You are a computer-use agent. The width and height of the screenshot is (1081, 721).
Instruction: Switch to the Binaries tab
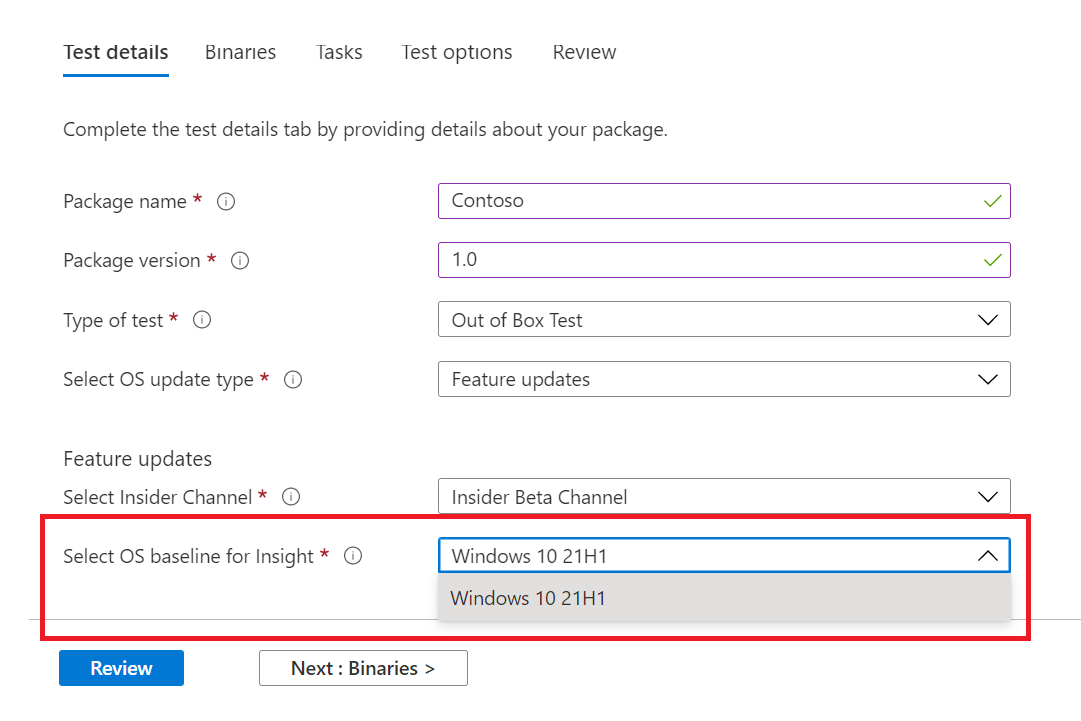(x=241, y=52)
